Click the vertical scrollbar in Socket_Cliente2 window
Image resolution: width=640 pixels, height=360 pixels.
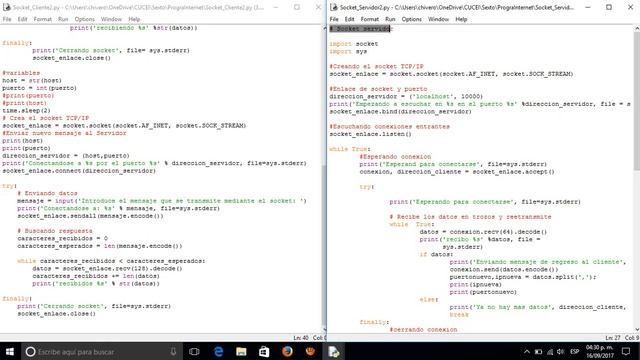click(324, 178)
